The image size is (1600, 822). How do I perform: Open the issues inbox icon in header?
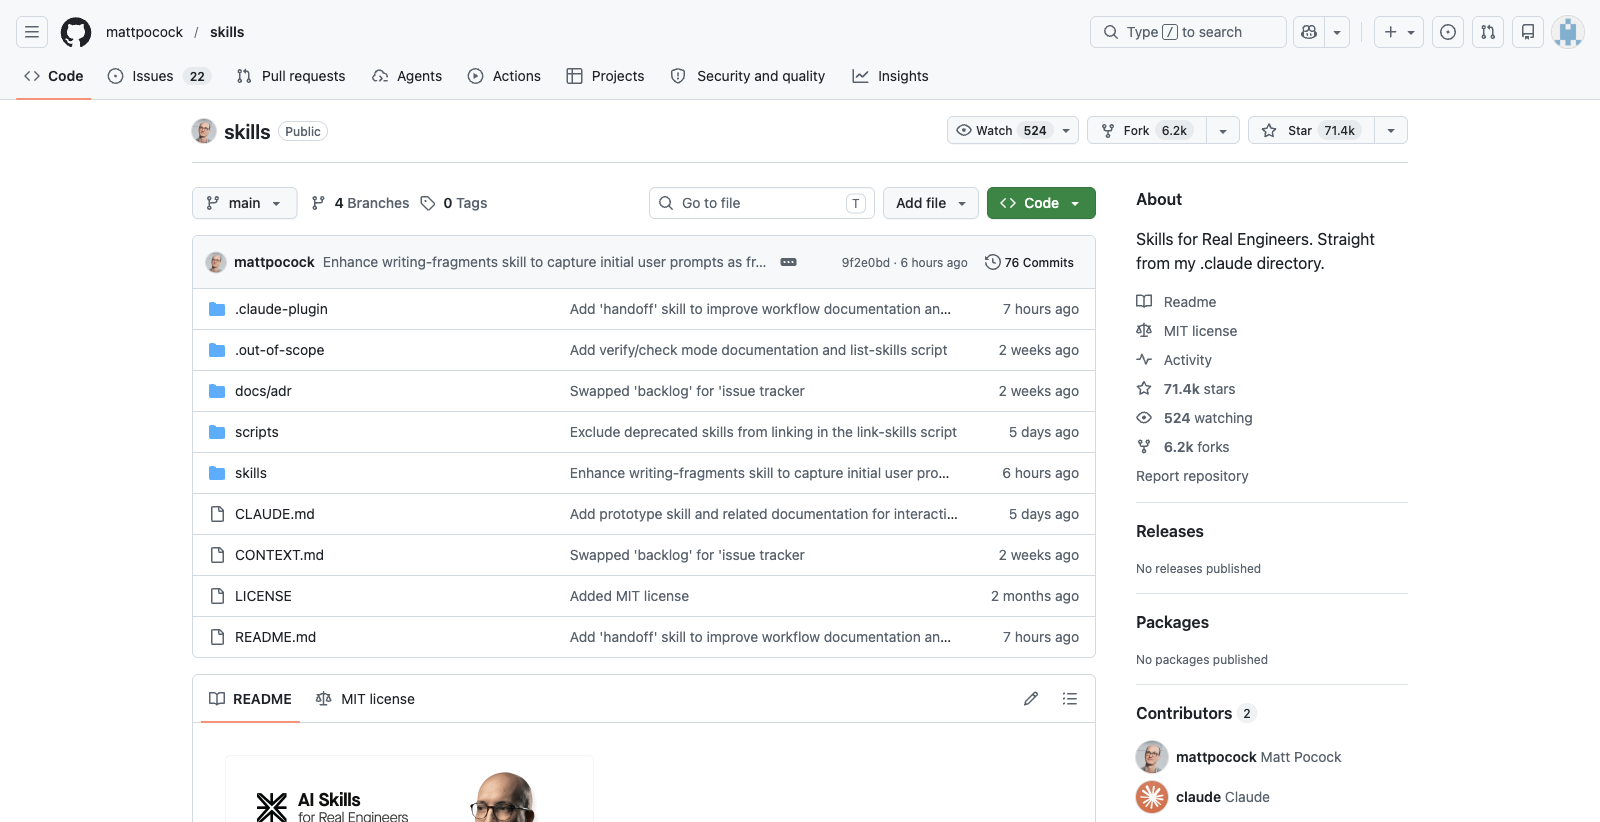pos(1448,32)
